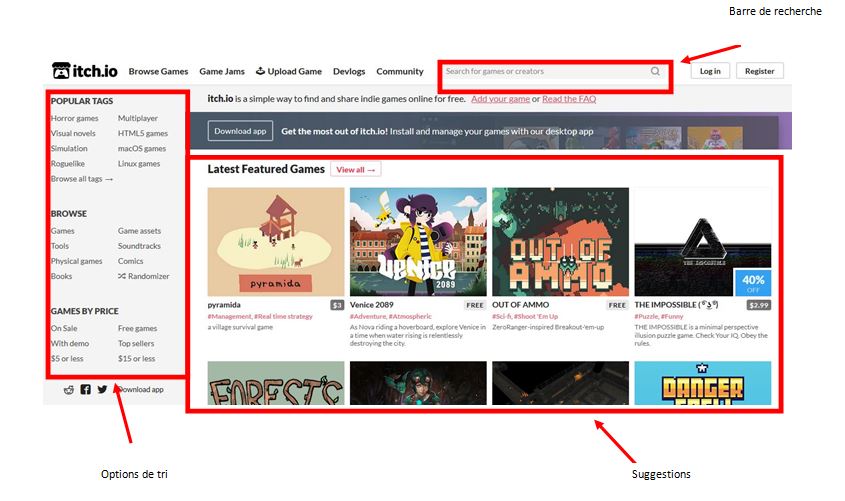Open the Devlogs section
The image size is (845, 501).
[x=349, y=71]
